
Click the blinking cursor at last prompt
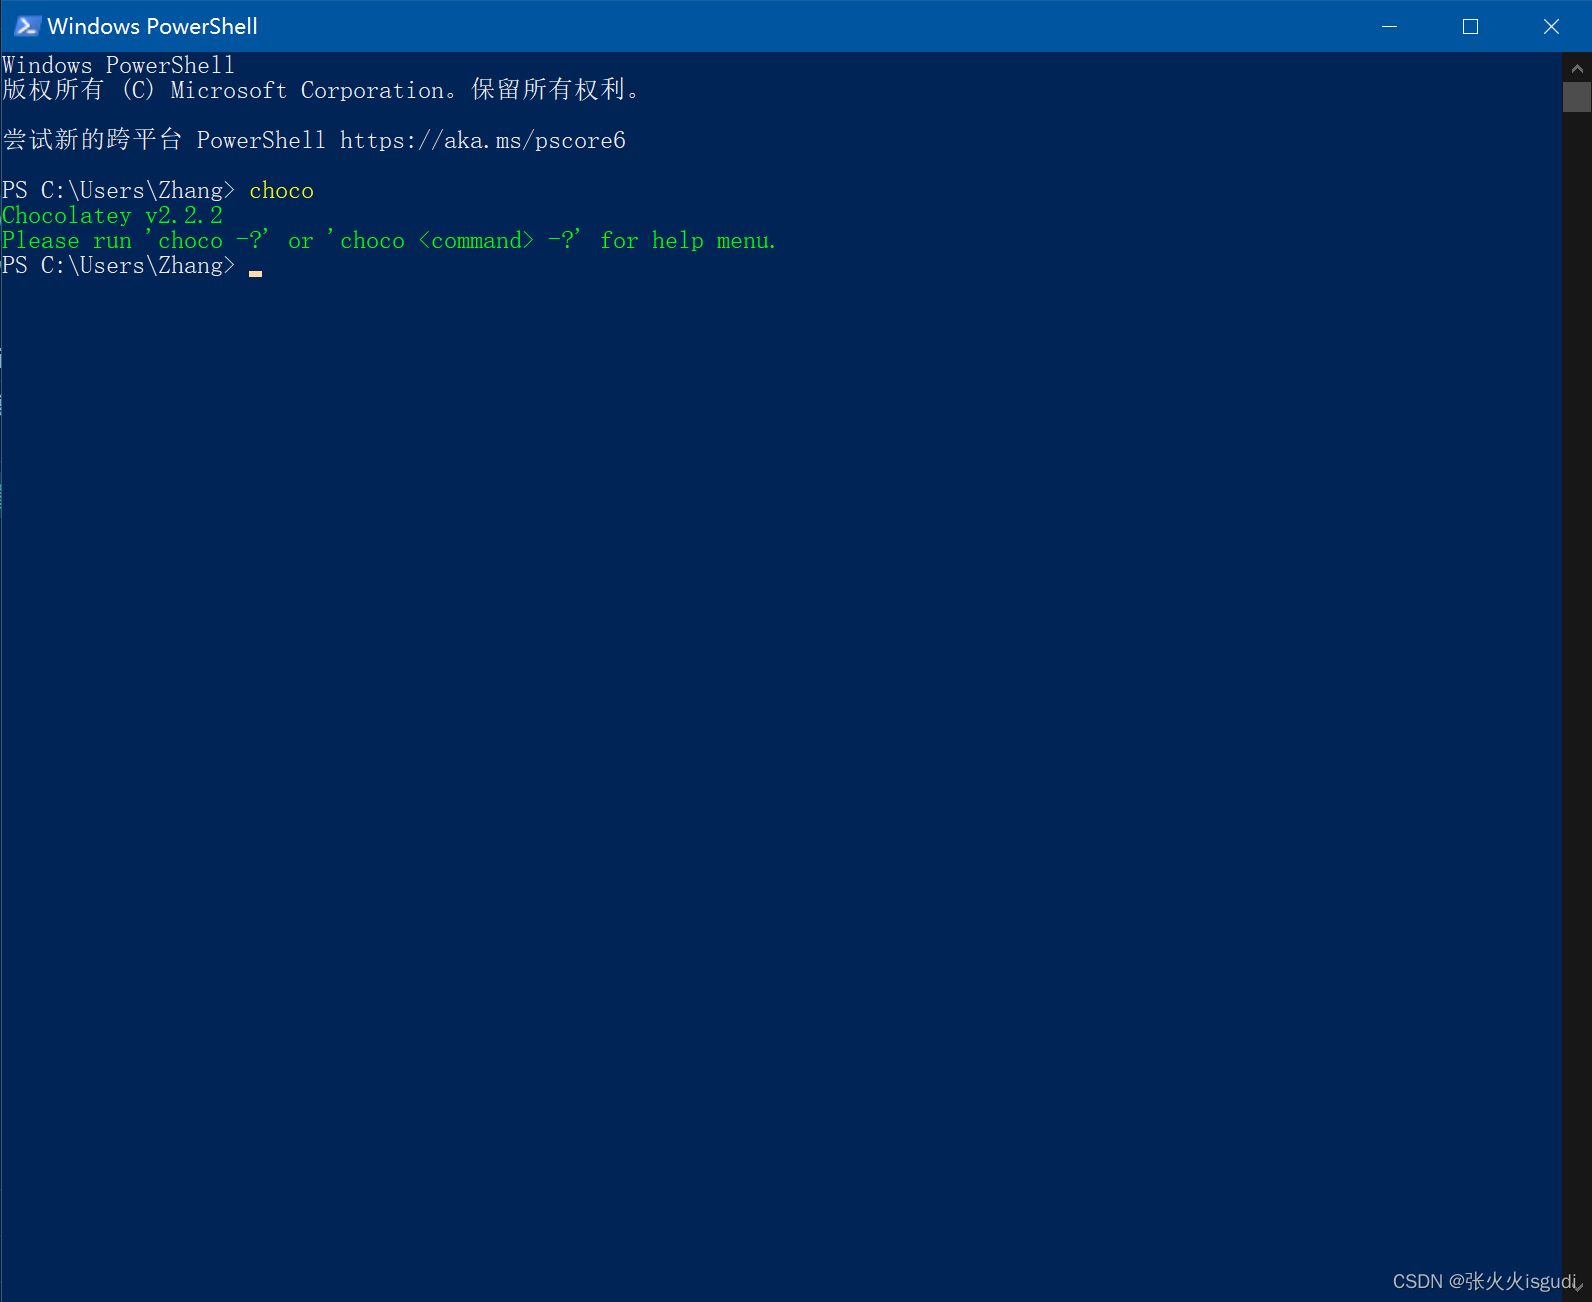click(x=256, y=272)
